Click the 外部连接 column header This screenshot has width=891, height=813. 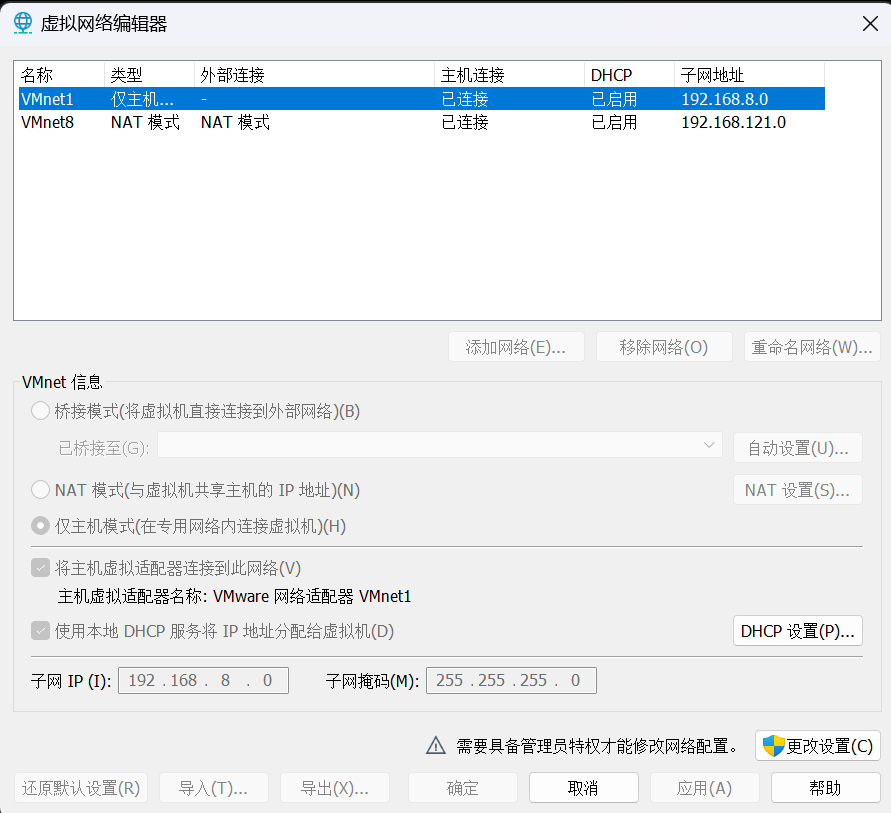(x=315, y=75)
